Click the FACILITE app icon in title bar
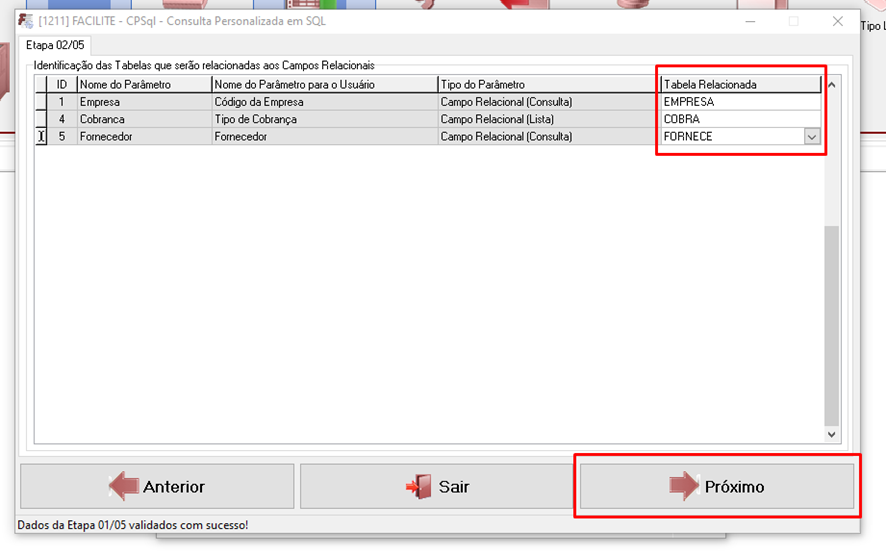 tap(25, 21)
